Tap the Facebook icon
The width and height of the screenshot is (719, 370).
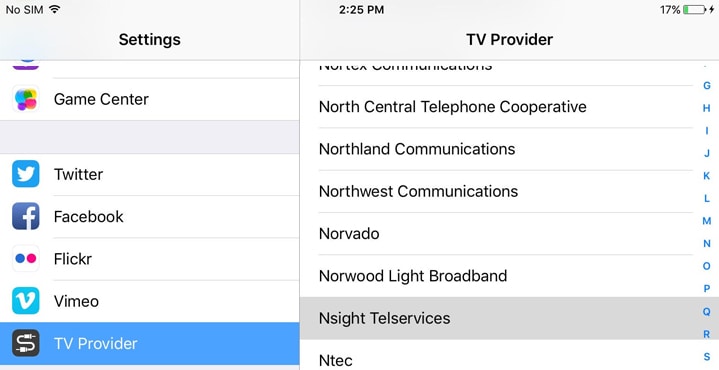pyautogui.click(x=26, y=216)
